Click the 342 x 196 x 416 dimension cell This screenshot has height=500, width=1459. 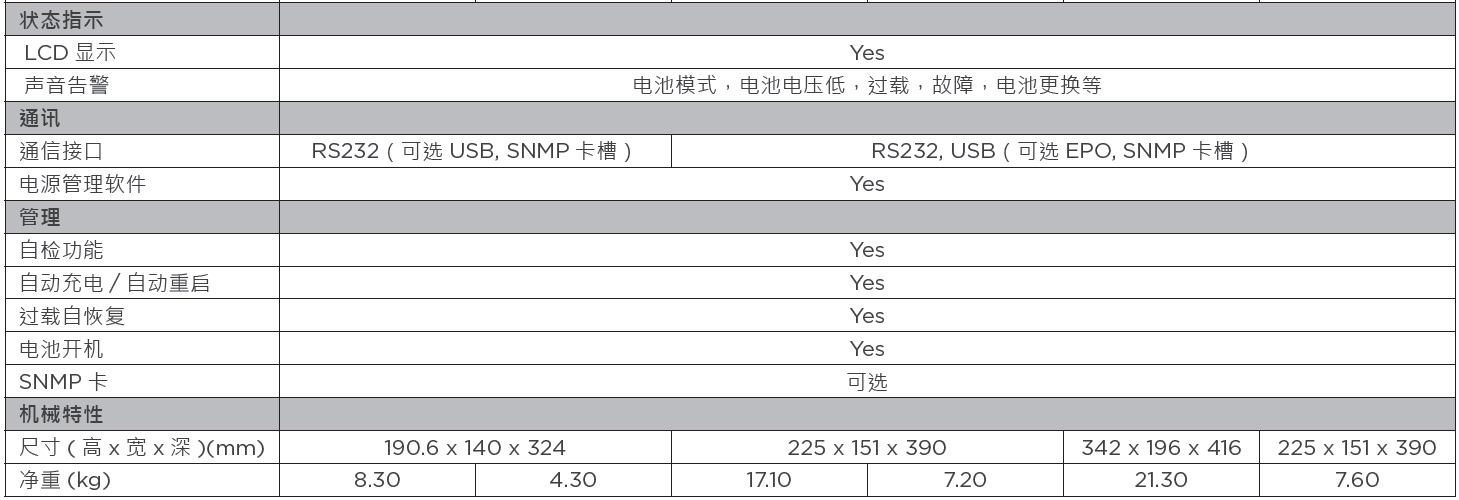(x=1161, y=447)
